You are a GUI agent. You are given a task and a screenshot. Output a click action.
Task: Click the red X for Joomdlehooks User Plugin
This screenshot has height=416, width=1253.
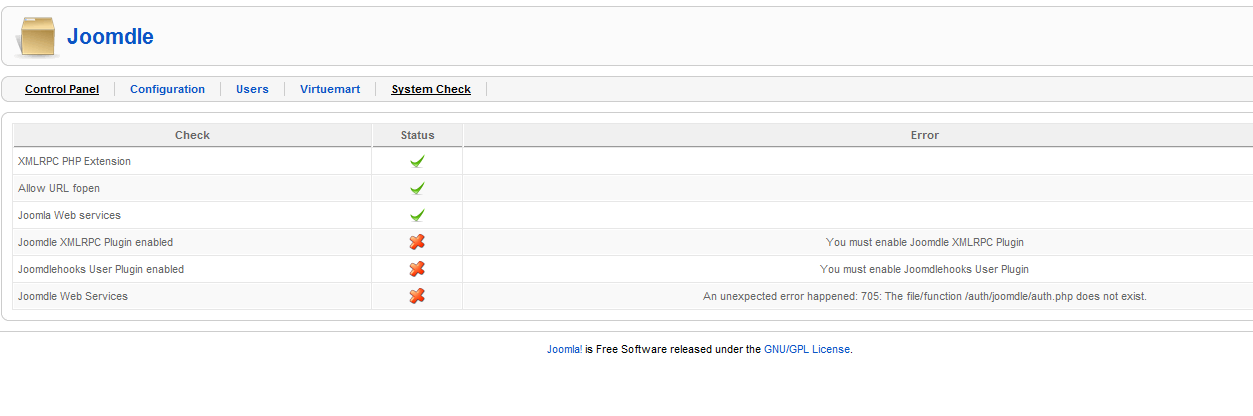click(x=417, y=269)
